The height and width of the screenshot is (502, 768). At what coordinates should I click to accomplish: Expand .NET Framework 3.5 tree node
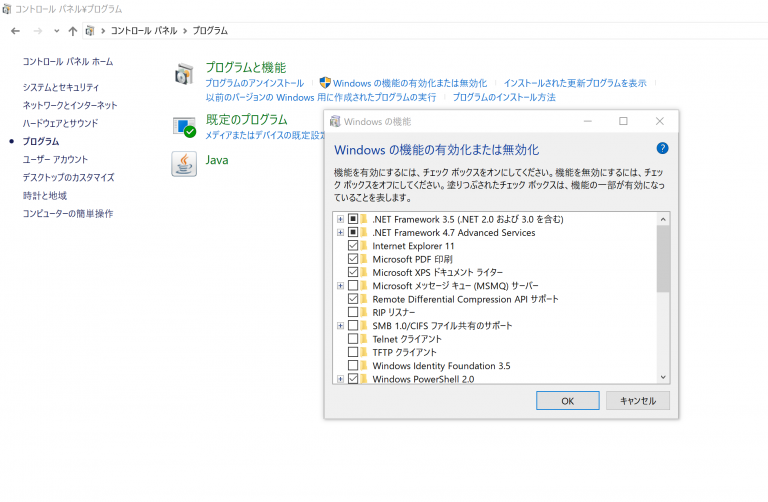340,219
